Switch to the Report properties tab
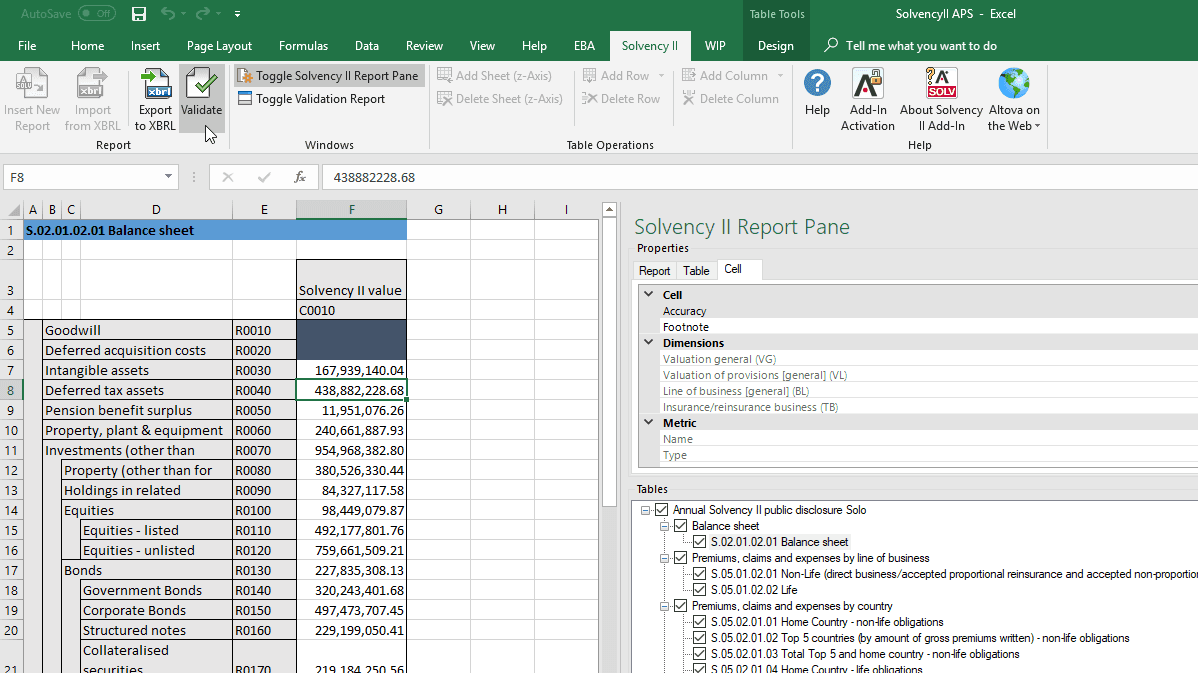Screen dimensions: 1198x673 click(655, 270)
